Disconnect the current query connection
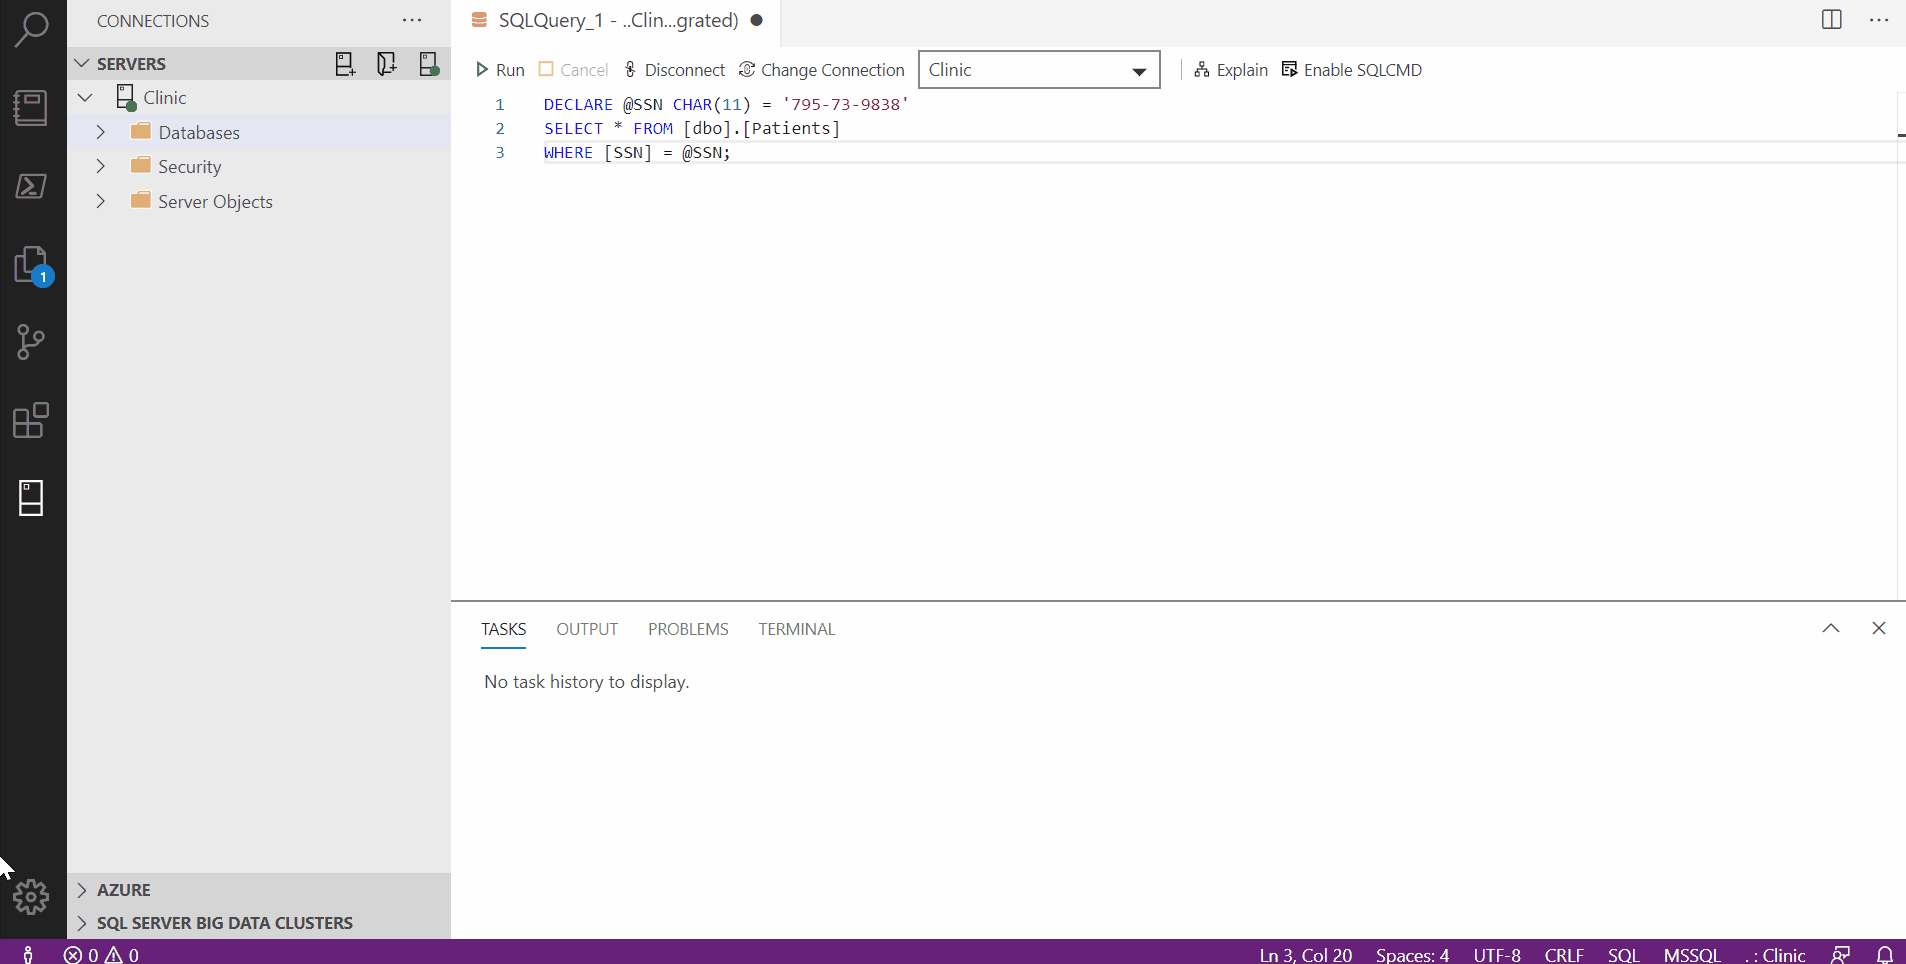 click(674, 69)
